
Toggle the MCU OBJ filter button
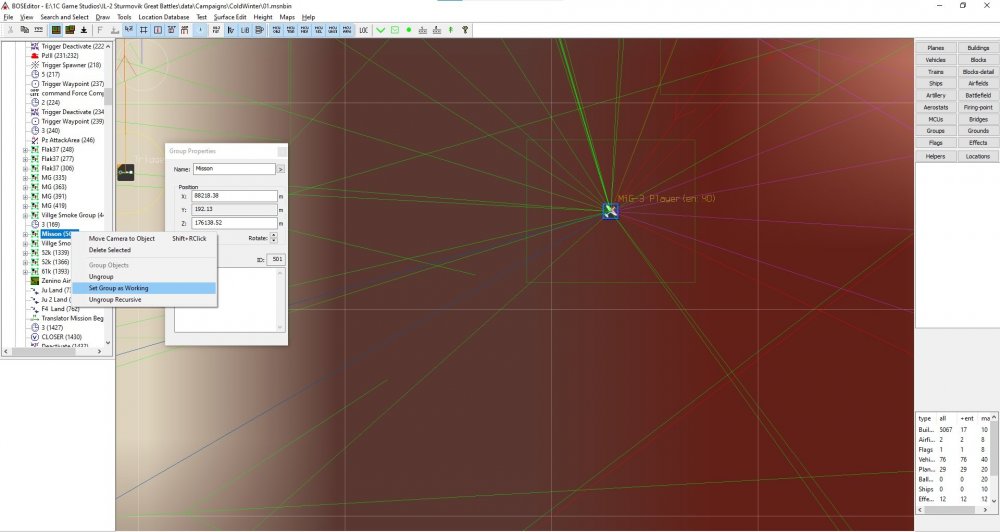pos(276,30)
